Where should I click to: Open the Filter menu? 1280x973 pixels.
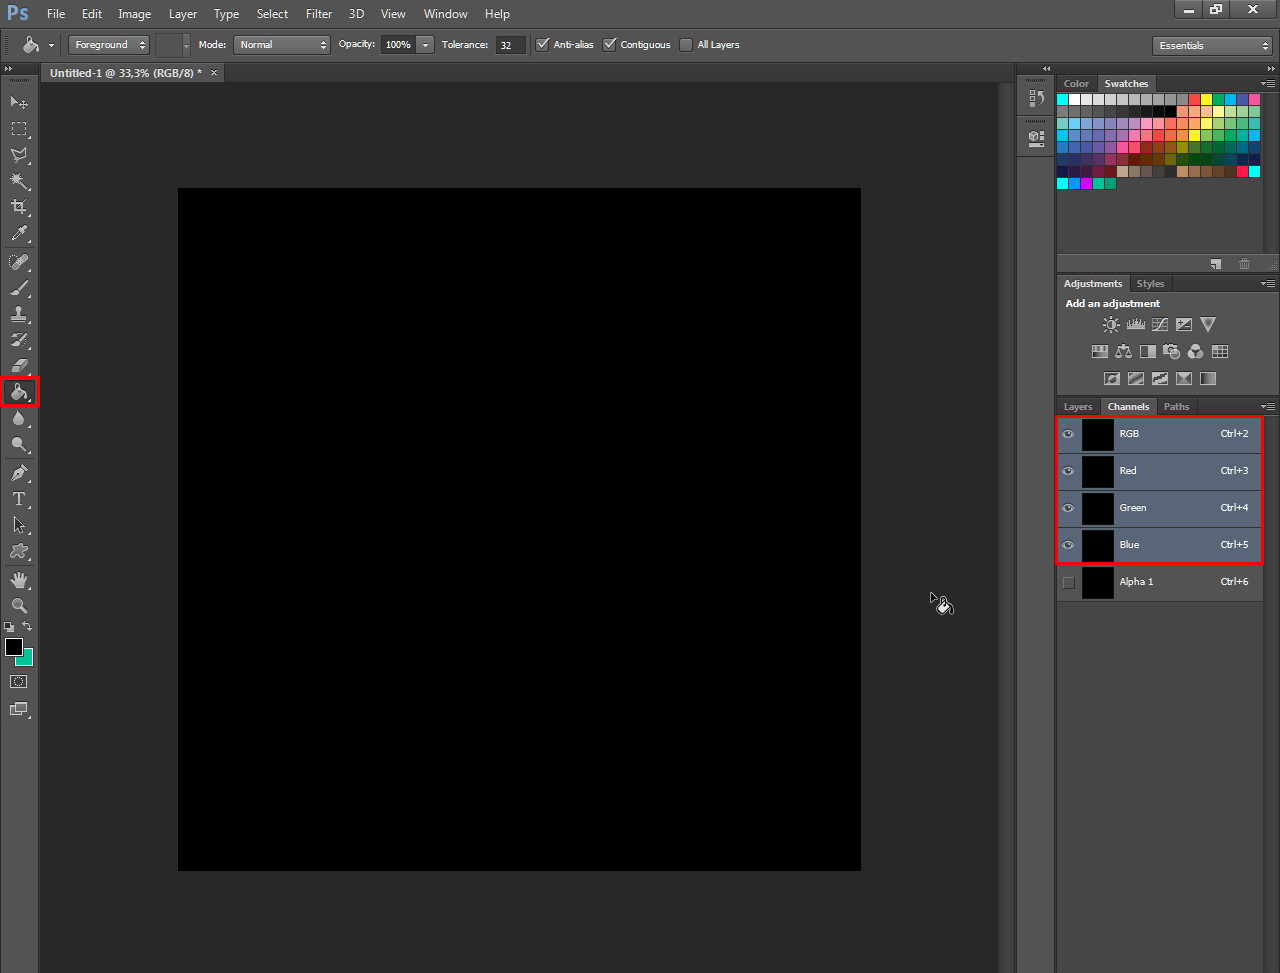tap(319, 14)
